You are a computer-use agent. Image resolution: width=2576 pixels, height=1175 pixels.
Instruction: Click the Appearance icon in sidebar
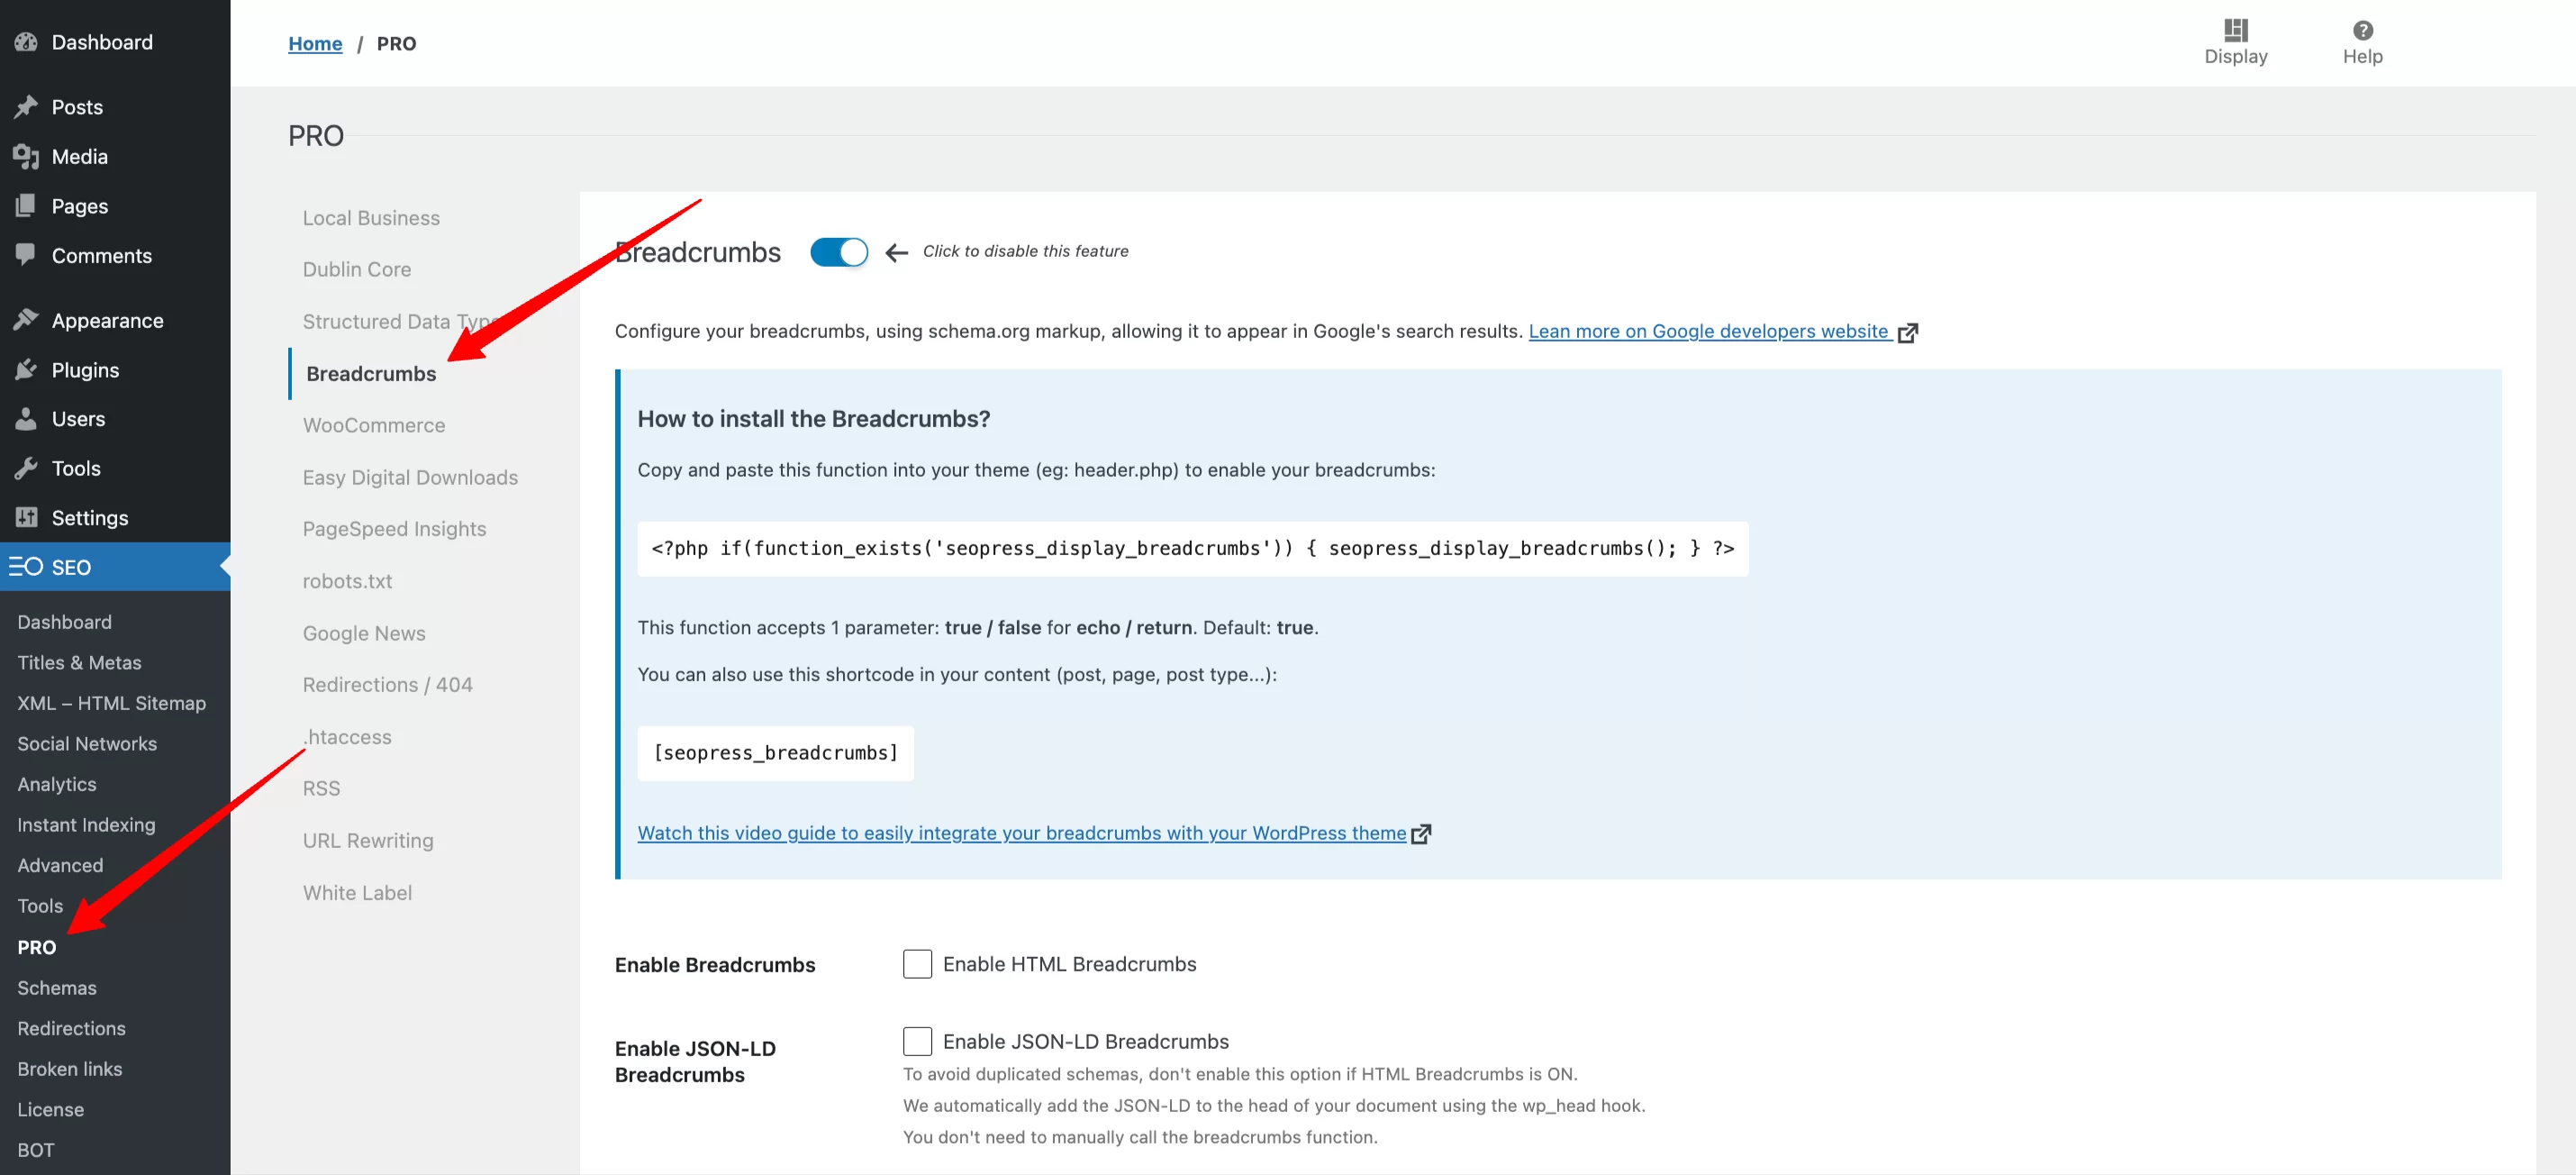(x=28, y=319)
